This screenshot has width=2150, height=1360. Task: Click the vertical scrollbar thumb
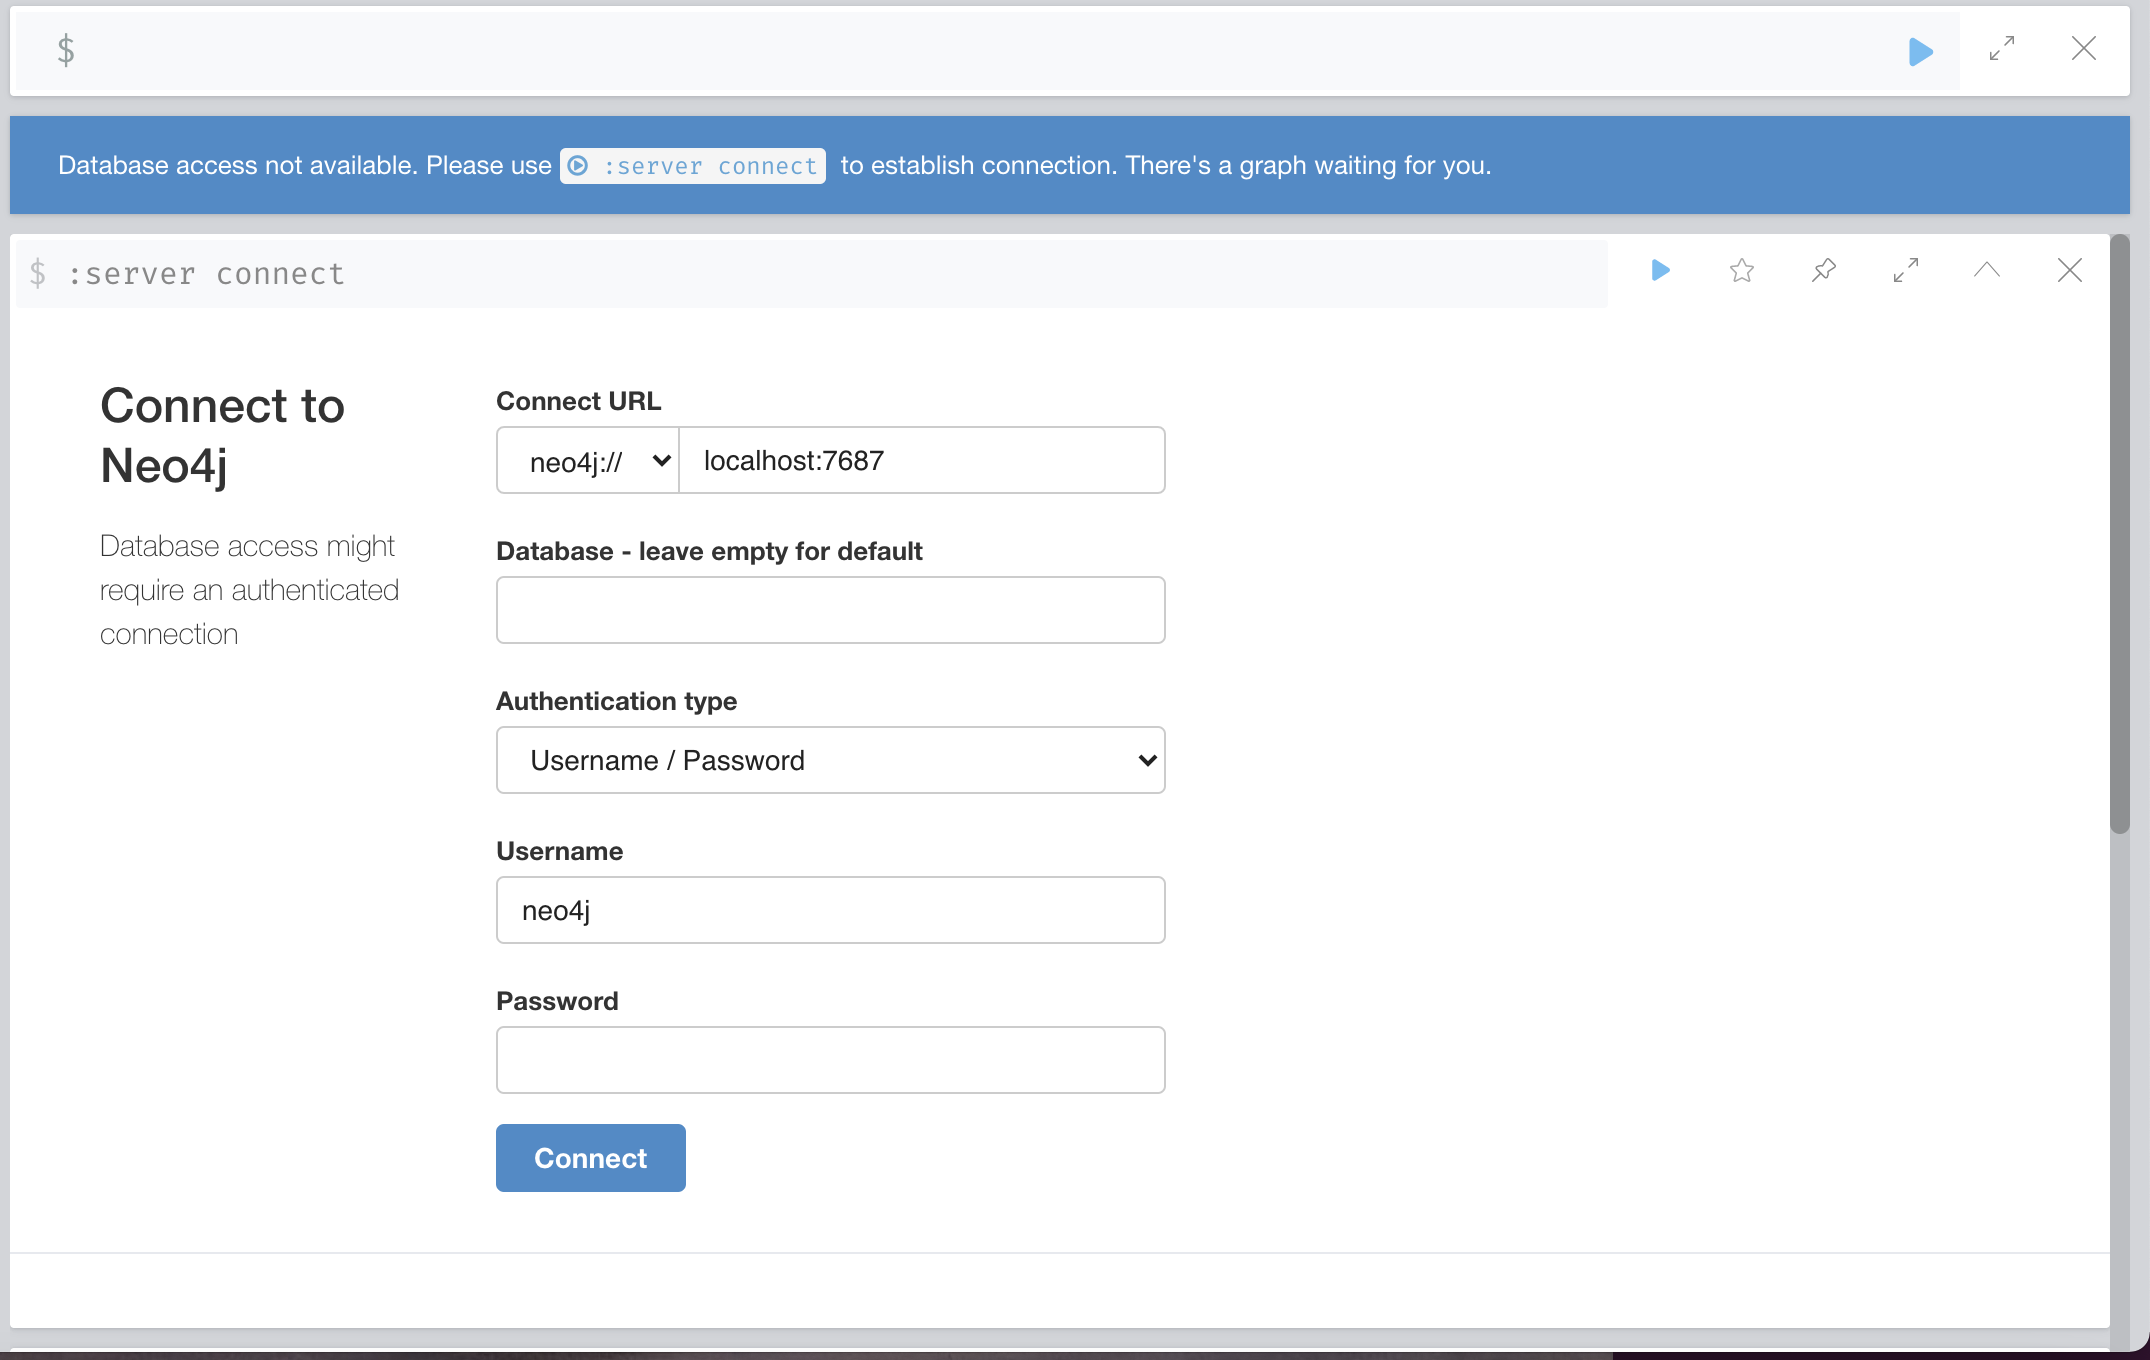point(2120,534)
